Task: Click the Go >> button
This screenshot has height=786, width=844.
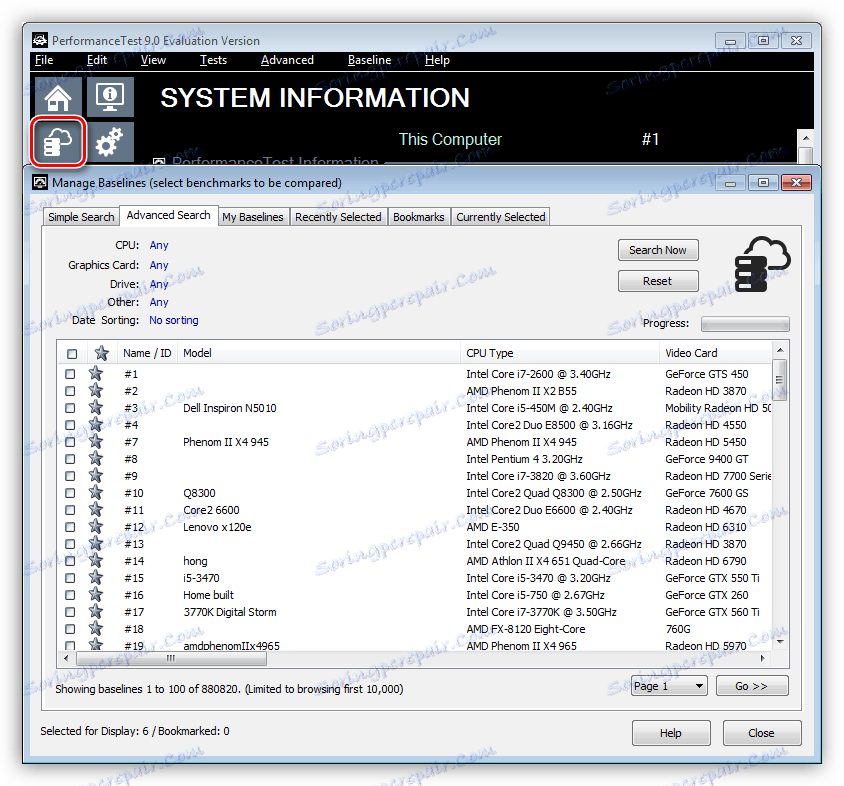Action: click(752, 686)
